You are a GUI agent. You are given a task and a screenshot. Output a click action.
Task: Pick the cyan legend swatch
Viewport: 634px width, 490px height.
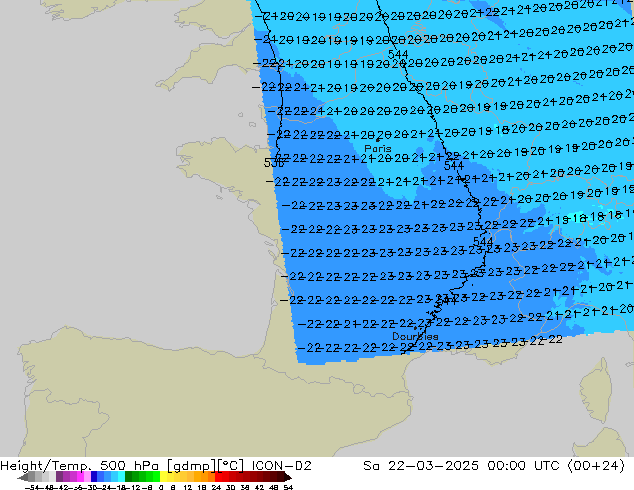click(x=121, y=477)
